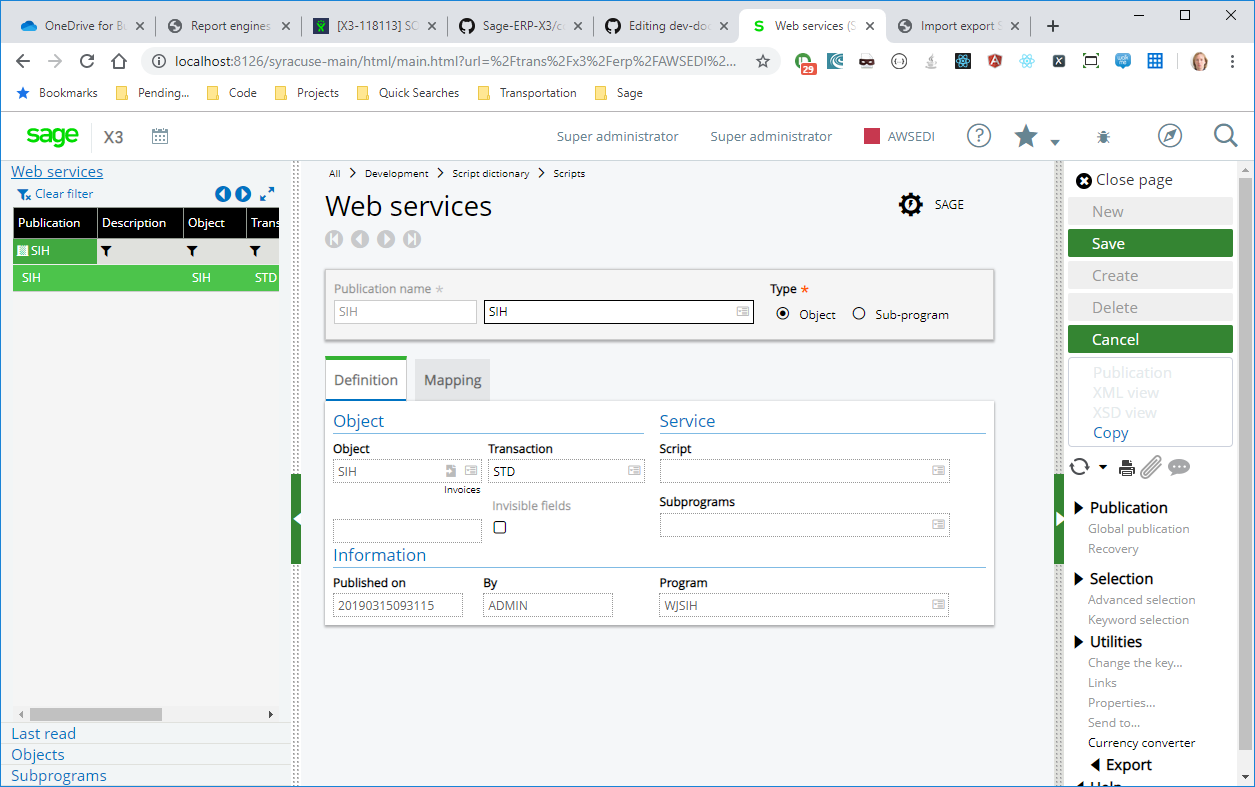Click the calendar icon in Sage header
This screenshot has height=787, width=1255.
click(160, 136)
